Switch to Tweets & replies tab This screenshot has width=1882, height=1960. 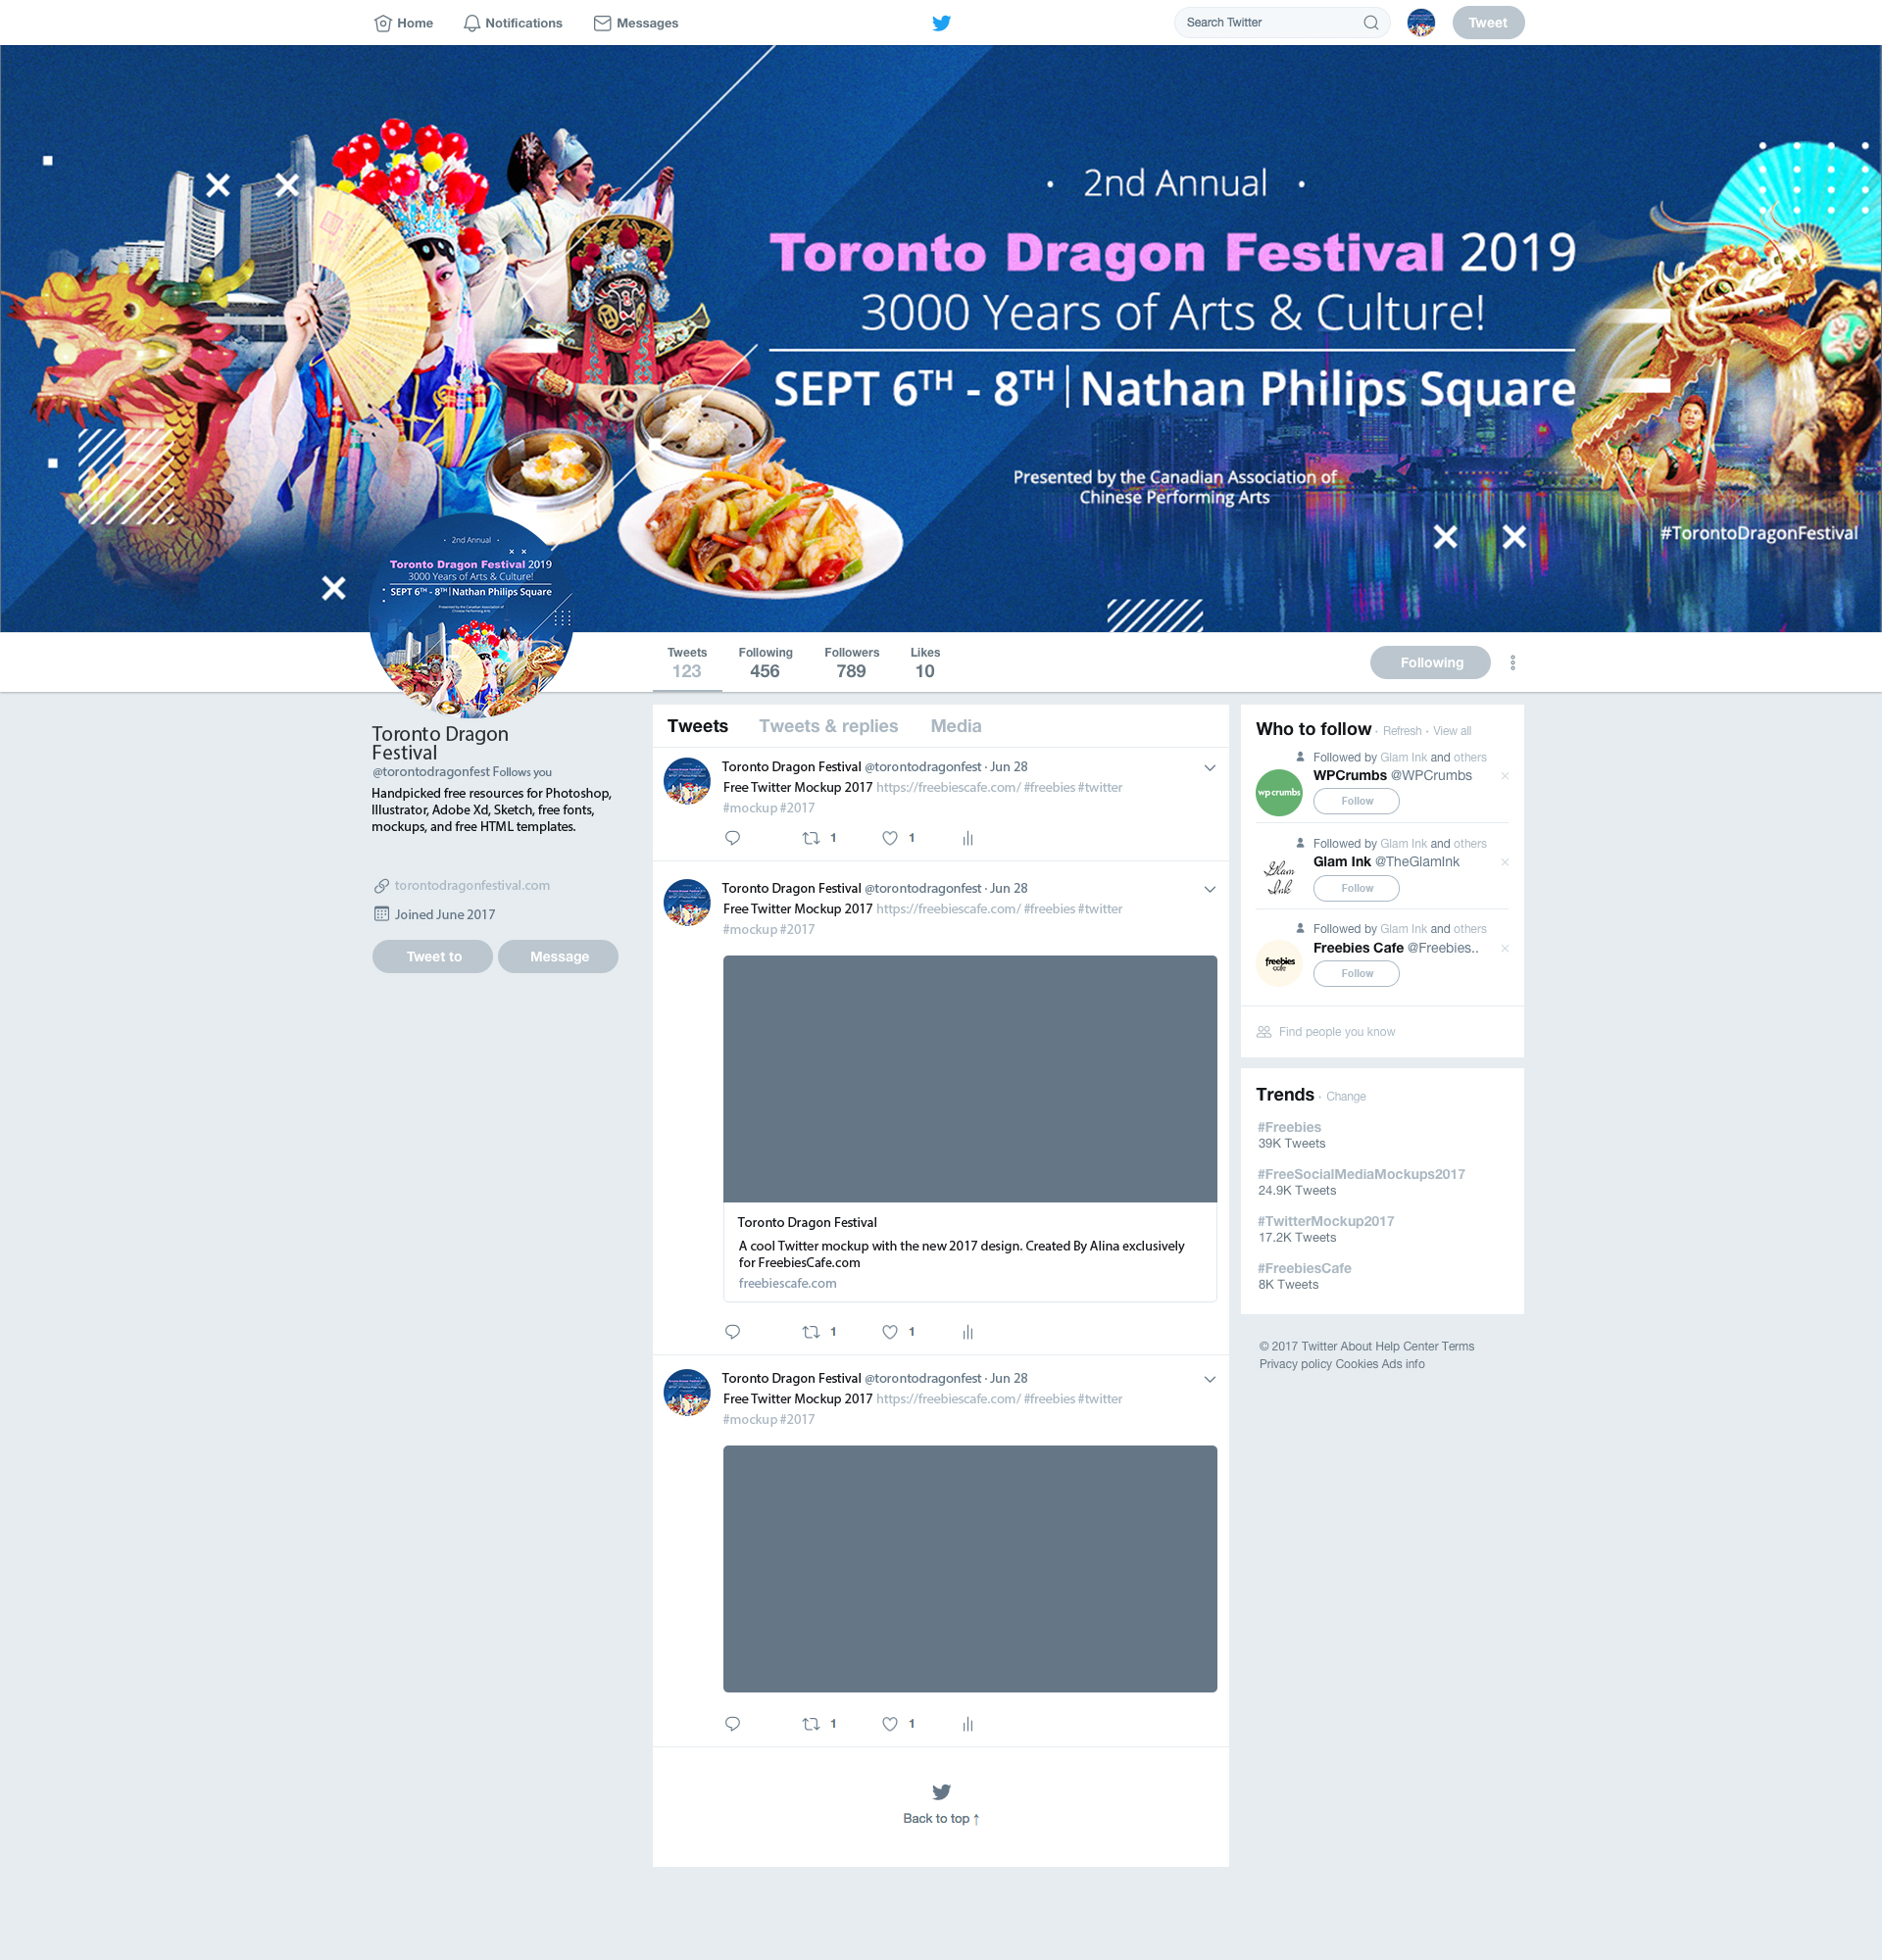click(828, 726)
